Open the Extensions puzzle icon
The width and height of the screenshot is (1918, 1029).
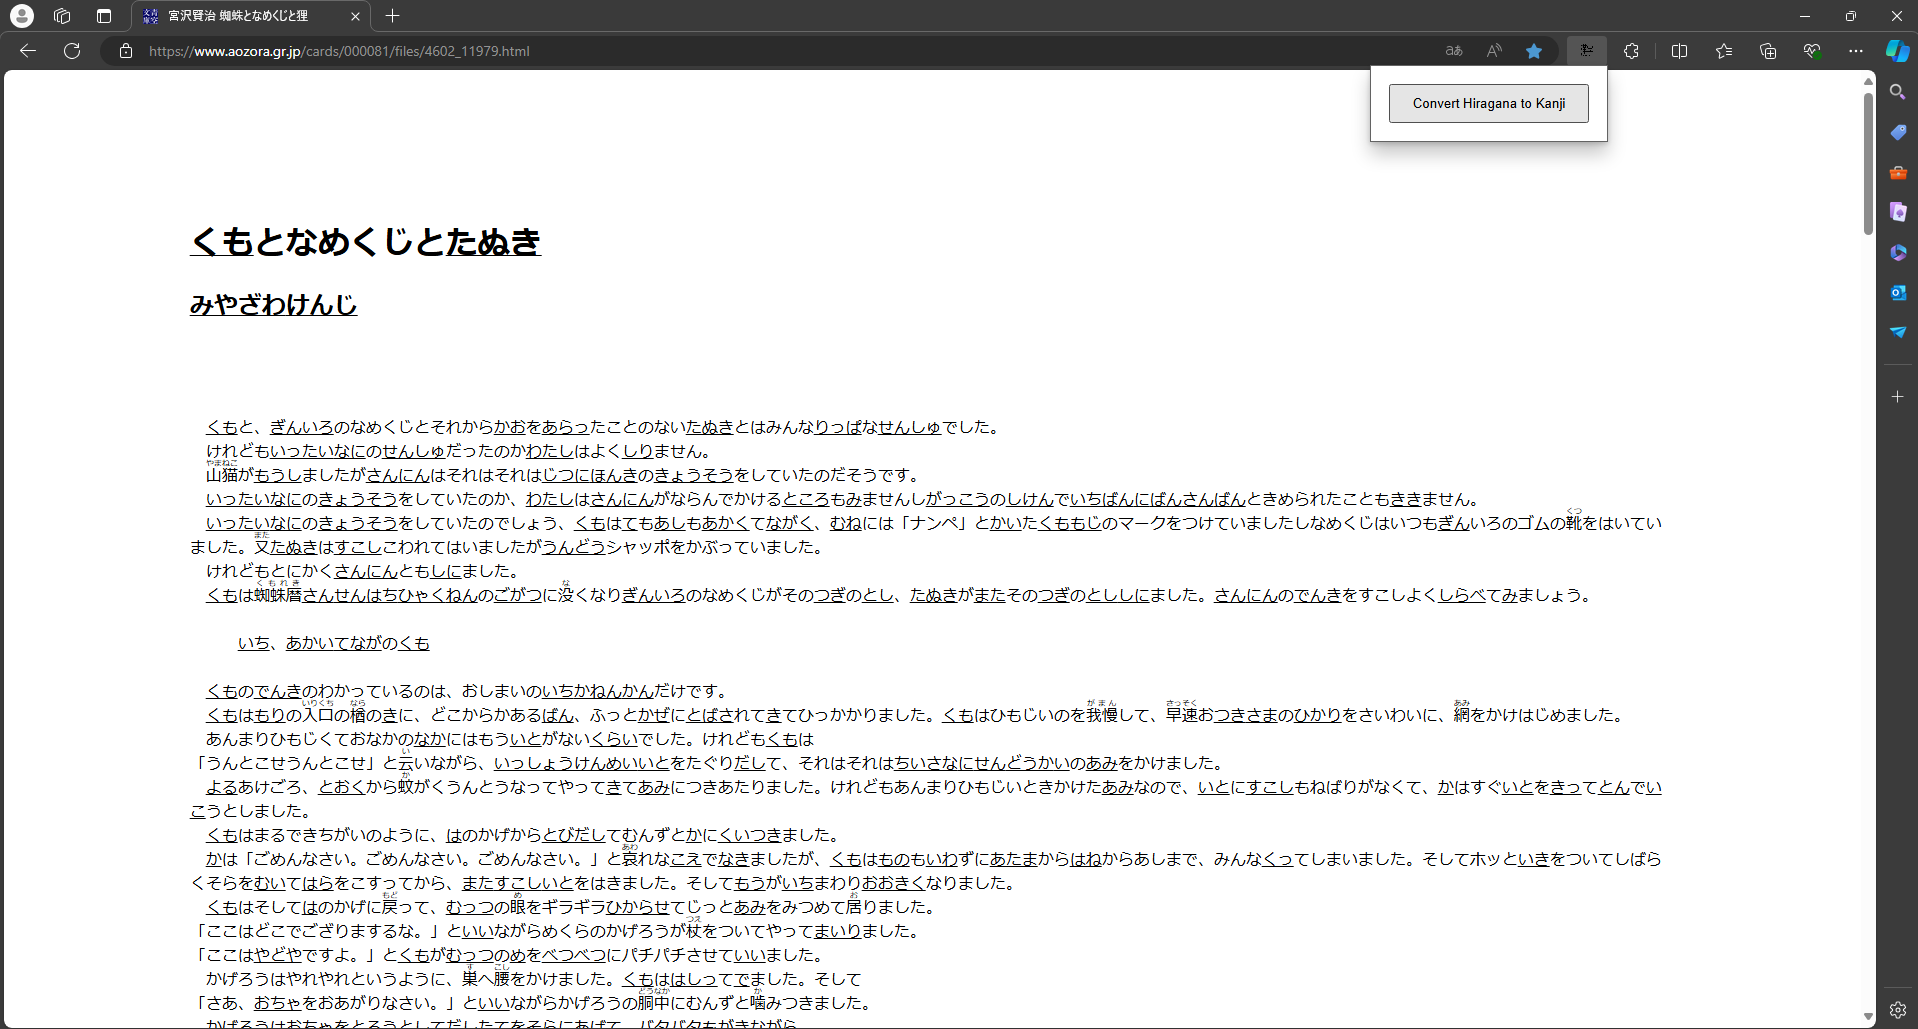tap(1631, 51)
